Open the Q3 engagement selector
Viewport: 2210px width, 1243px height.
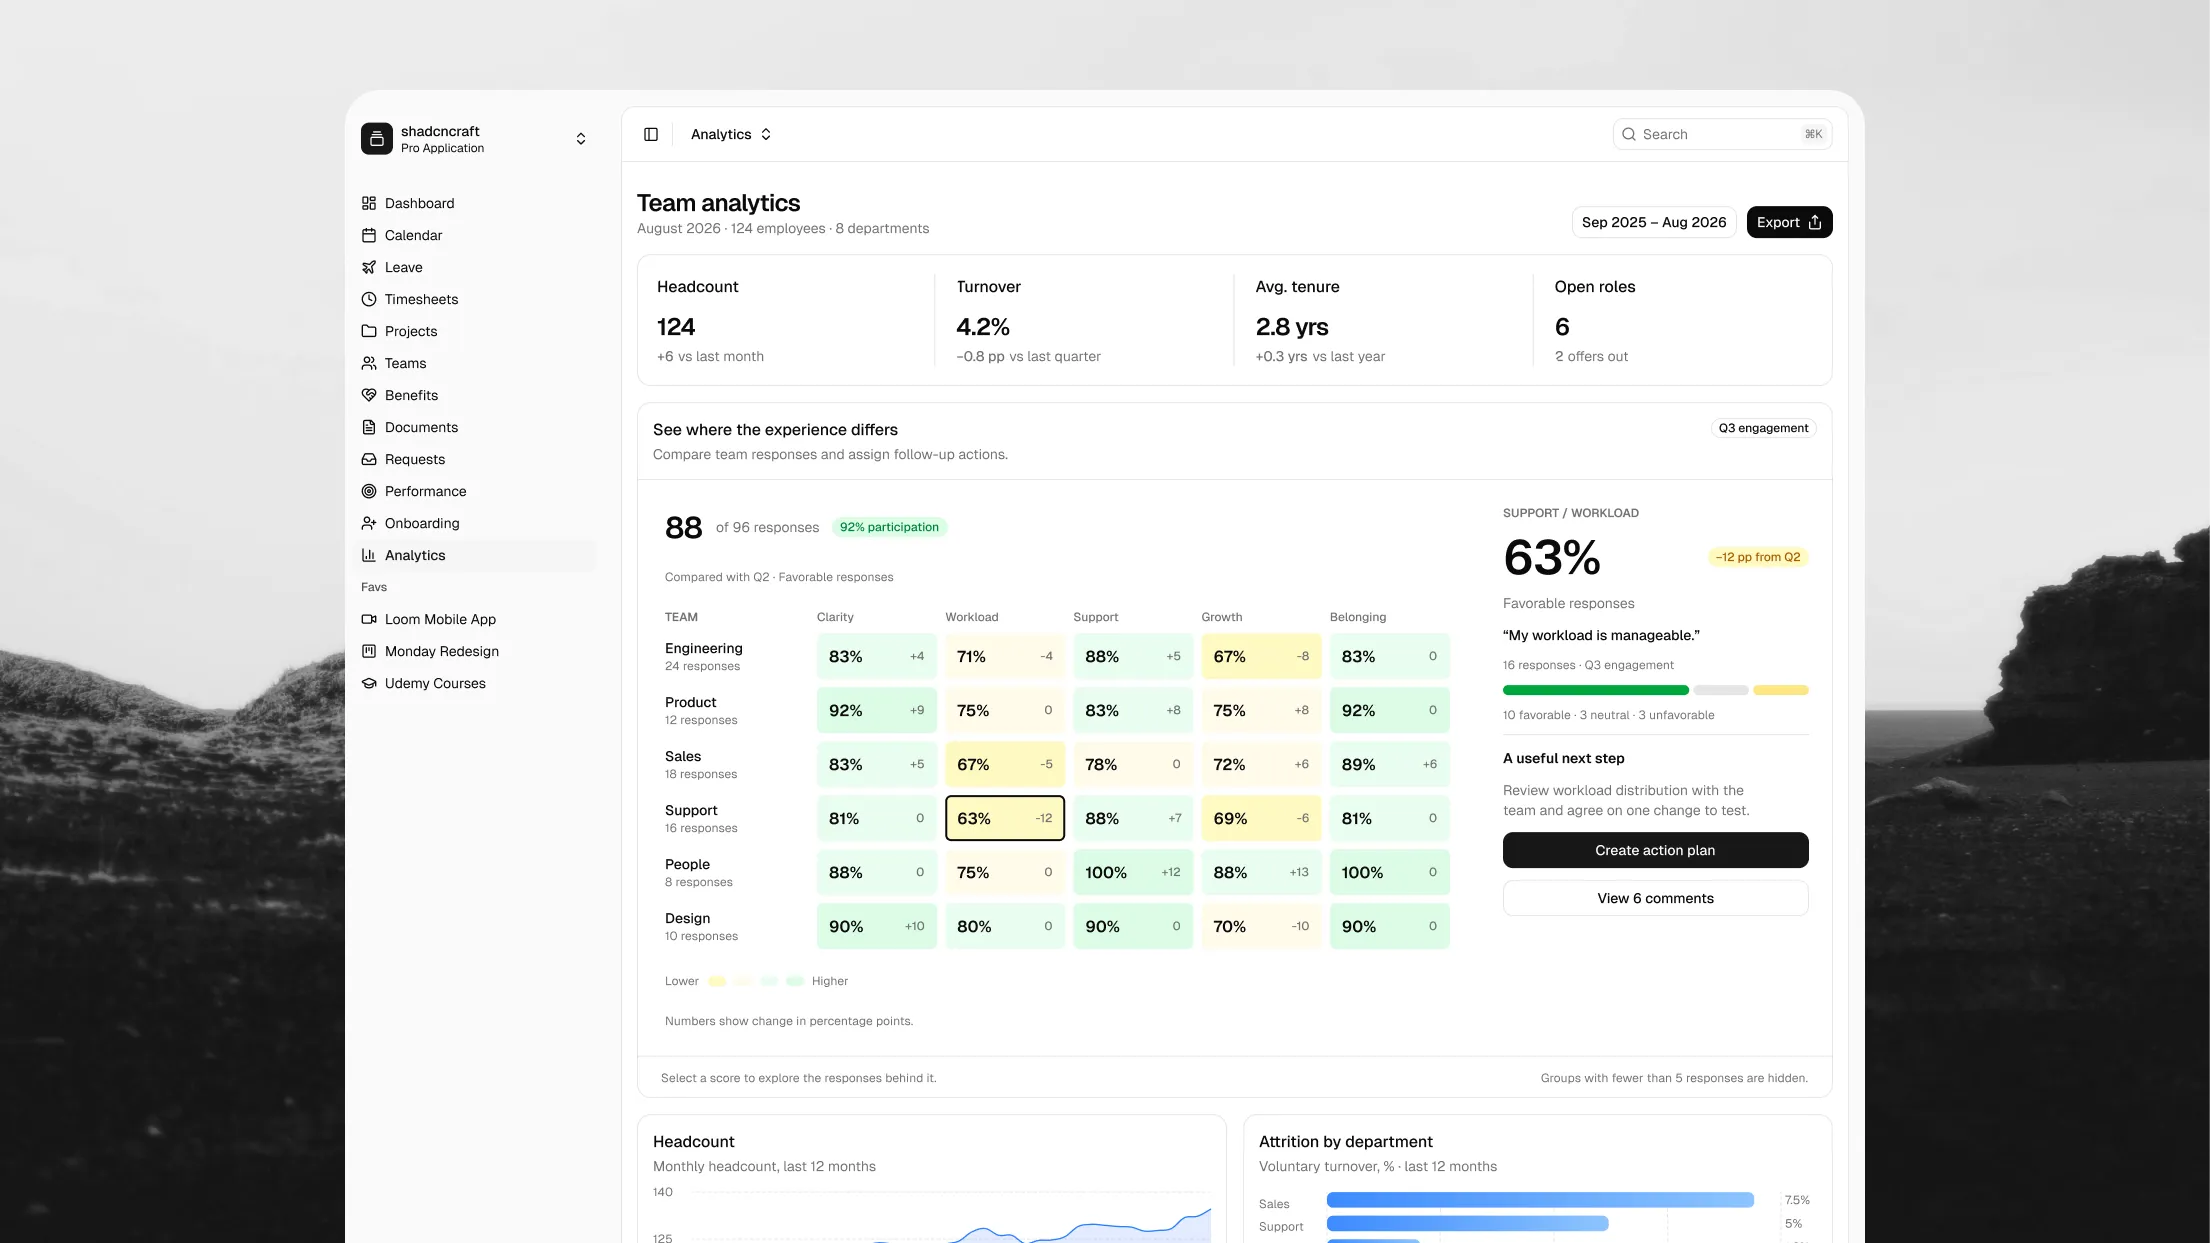click(1763, 428)
